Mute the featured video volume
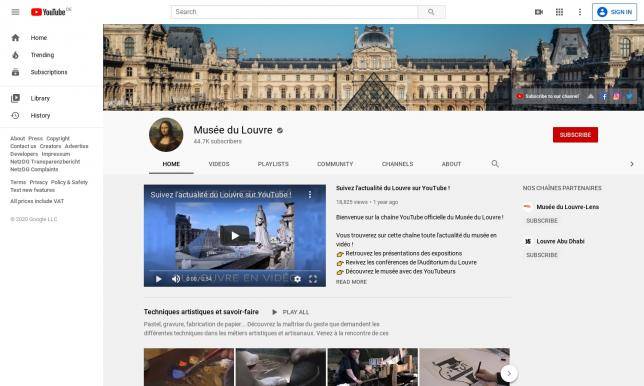Image resolution: width=644 pixels, height=386 pixels. pos(176,279)
